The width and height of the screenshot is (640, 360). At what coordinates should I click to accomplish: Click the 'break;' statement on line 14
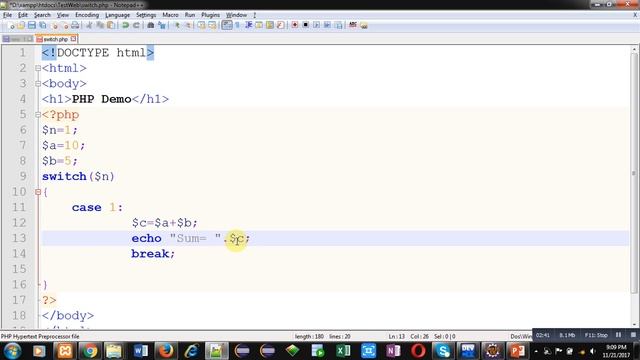click(153, 253)
